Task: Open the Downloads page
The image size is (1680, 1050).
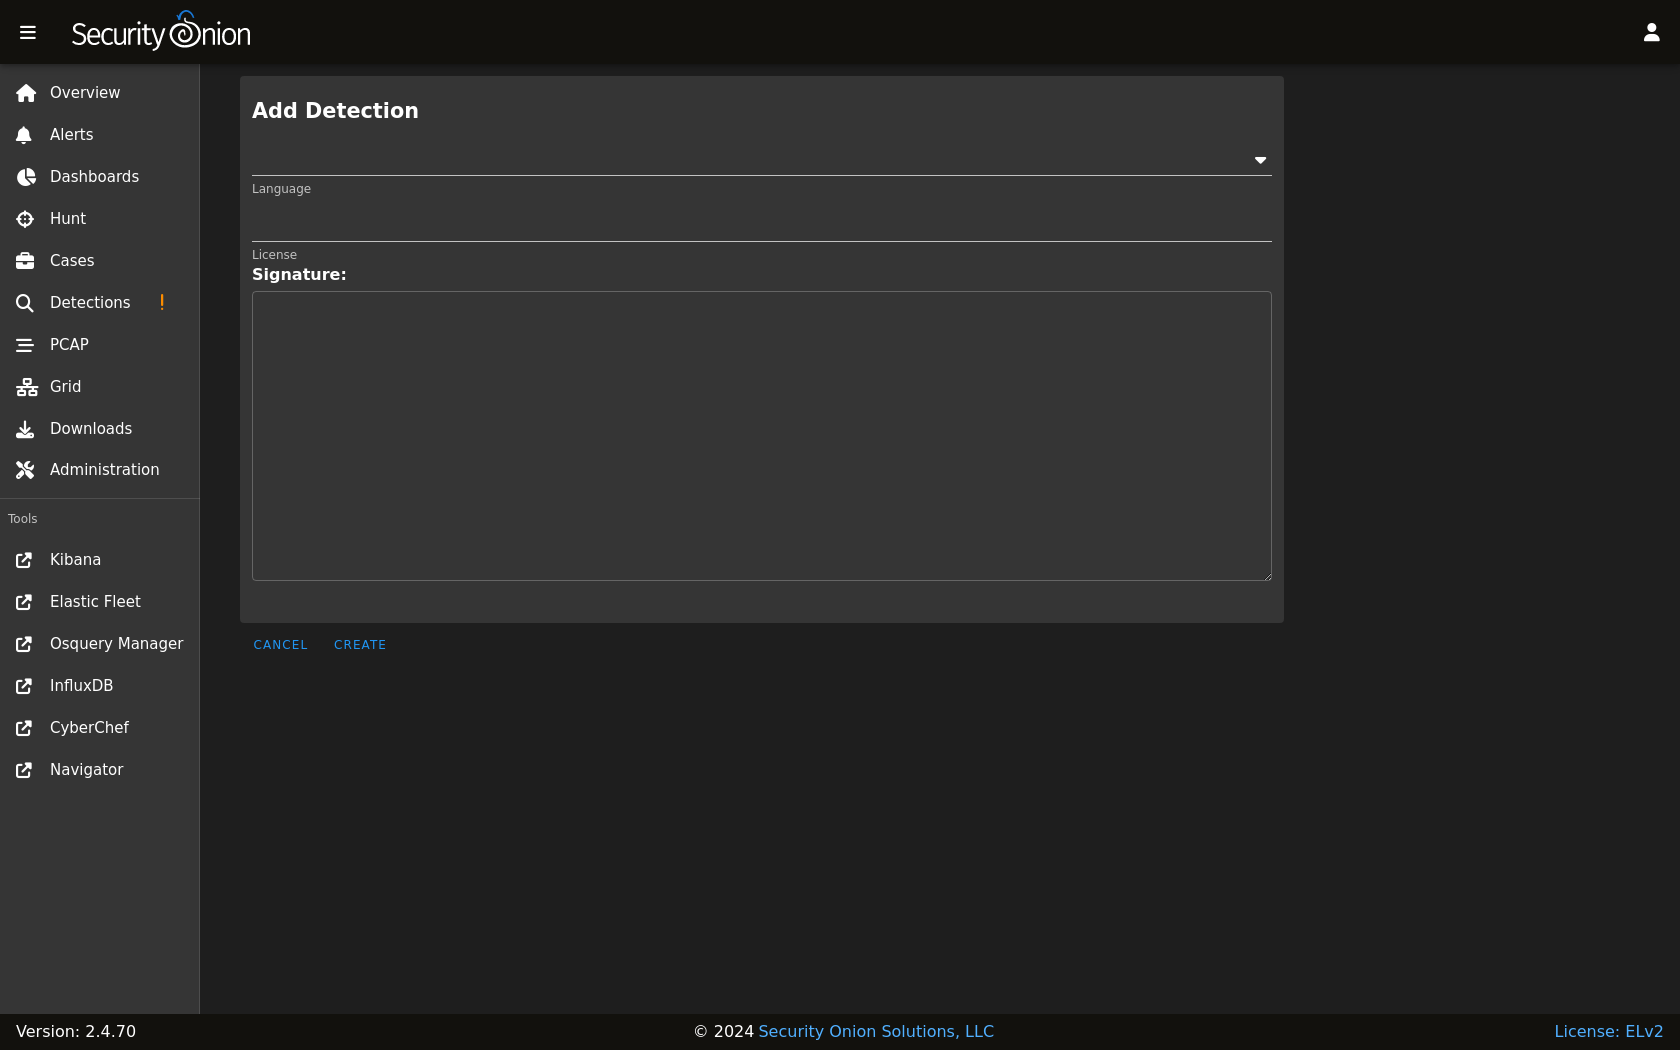Action: click(91, 429)
